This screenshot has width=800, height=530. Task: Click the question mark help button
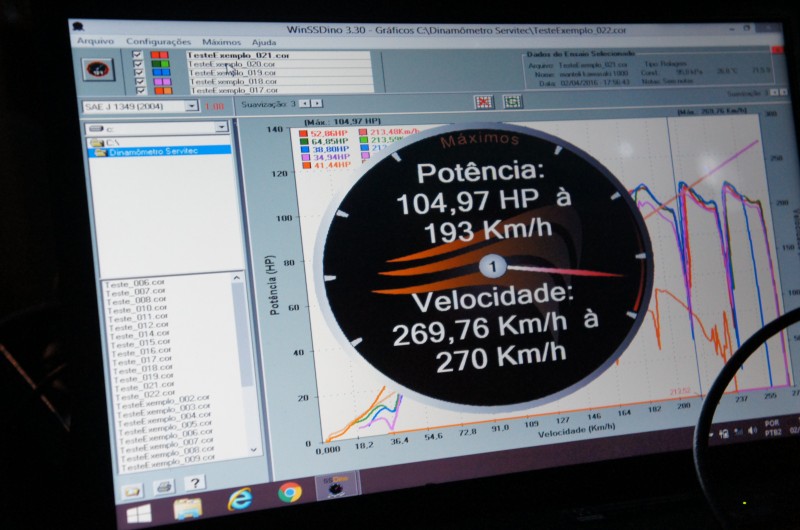point(194,484)
